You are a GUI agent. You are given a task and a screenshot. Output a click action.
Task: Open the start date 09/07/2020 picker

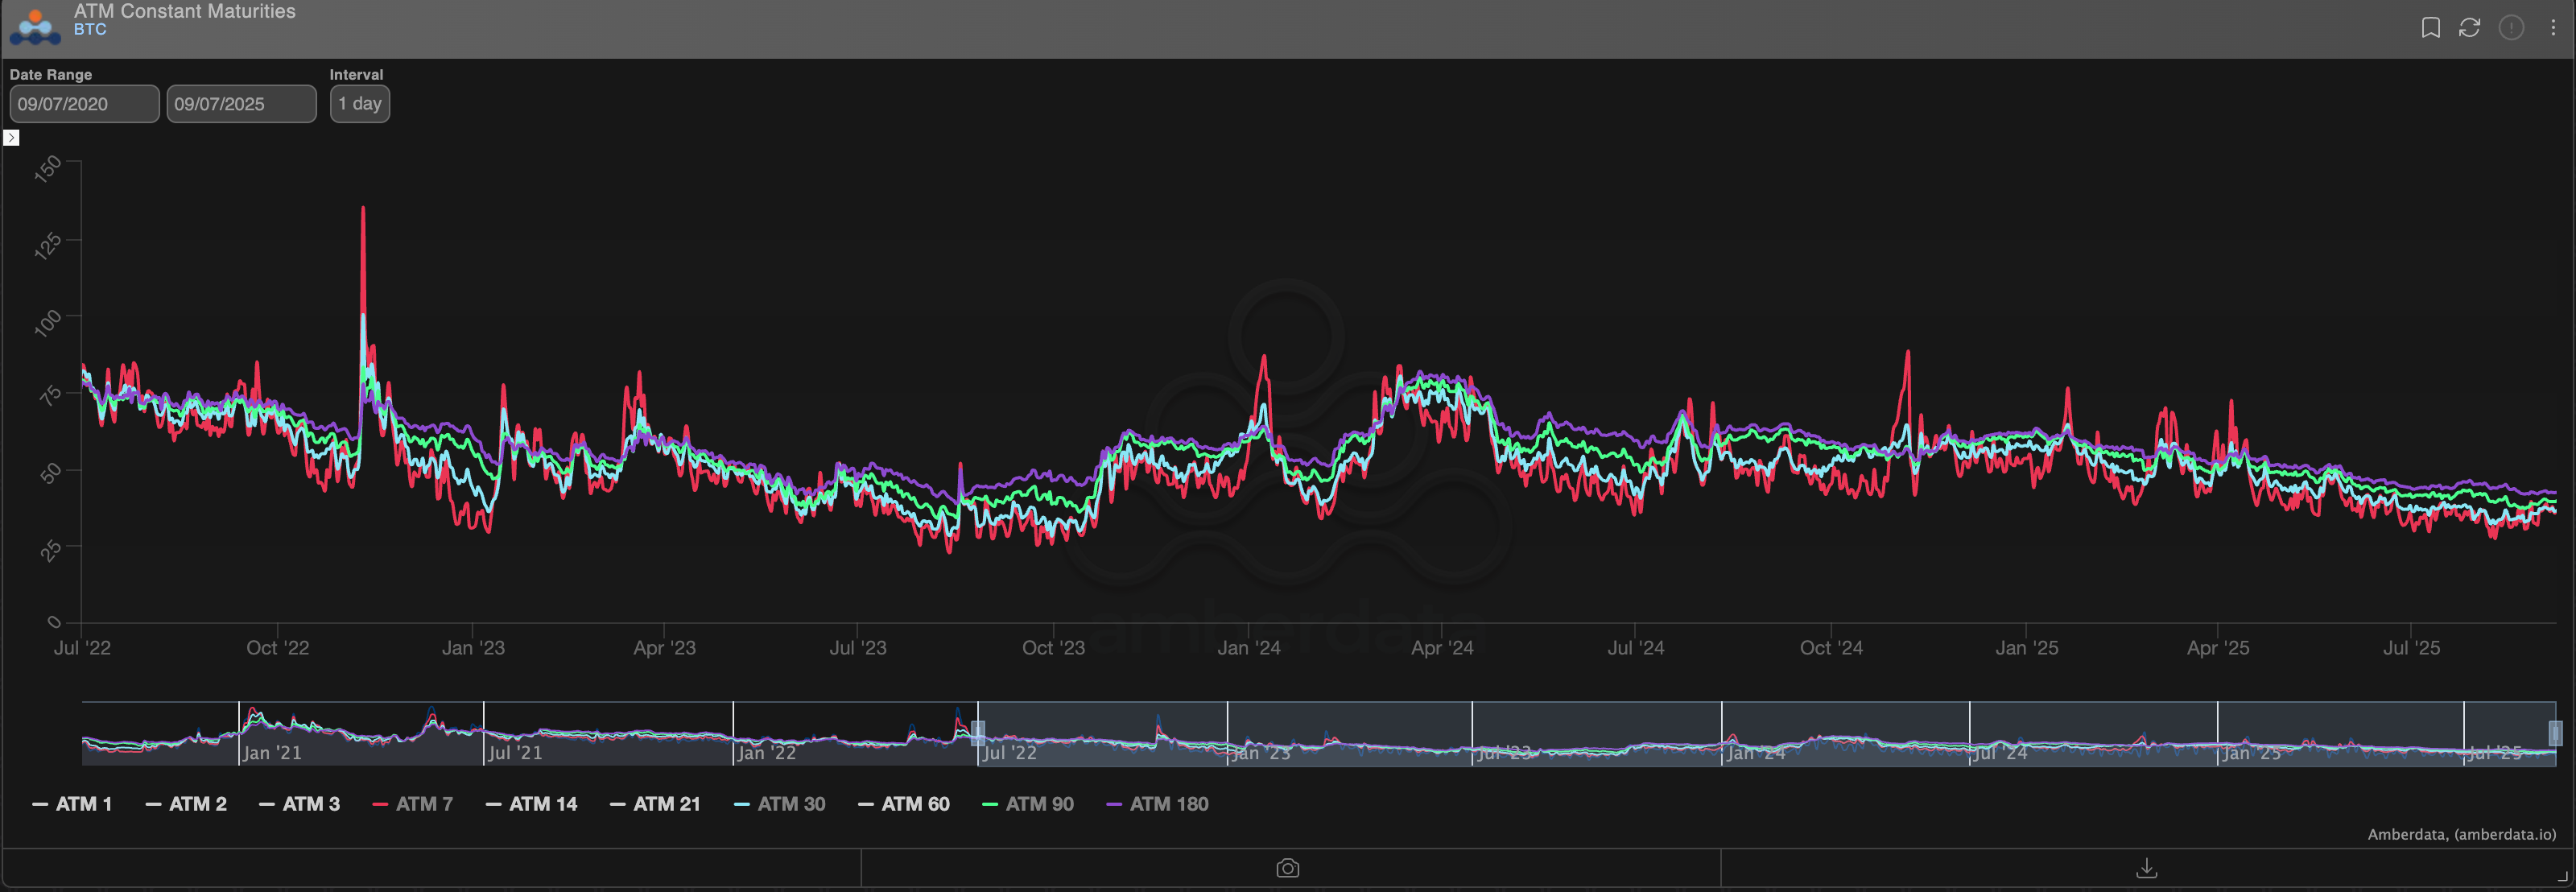(x=84, y=104)
